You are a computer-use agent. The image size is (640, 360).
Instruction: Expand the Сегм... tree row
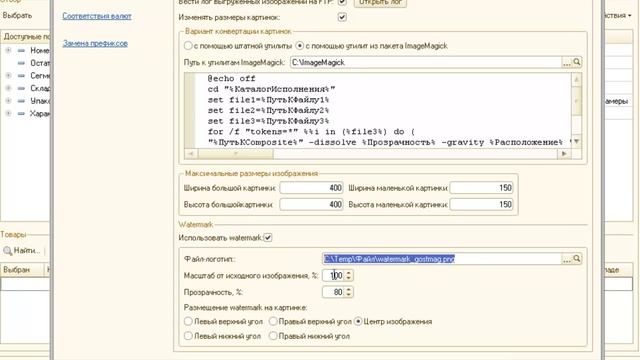pyautogui.click(x=8, y=76)
